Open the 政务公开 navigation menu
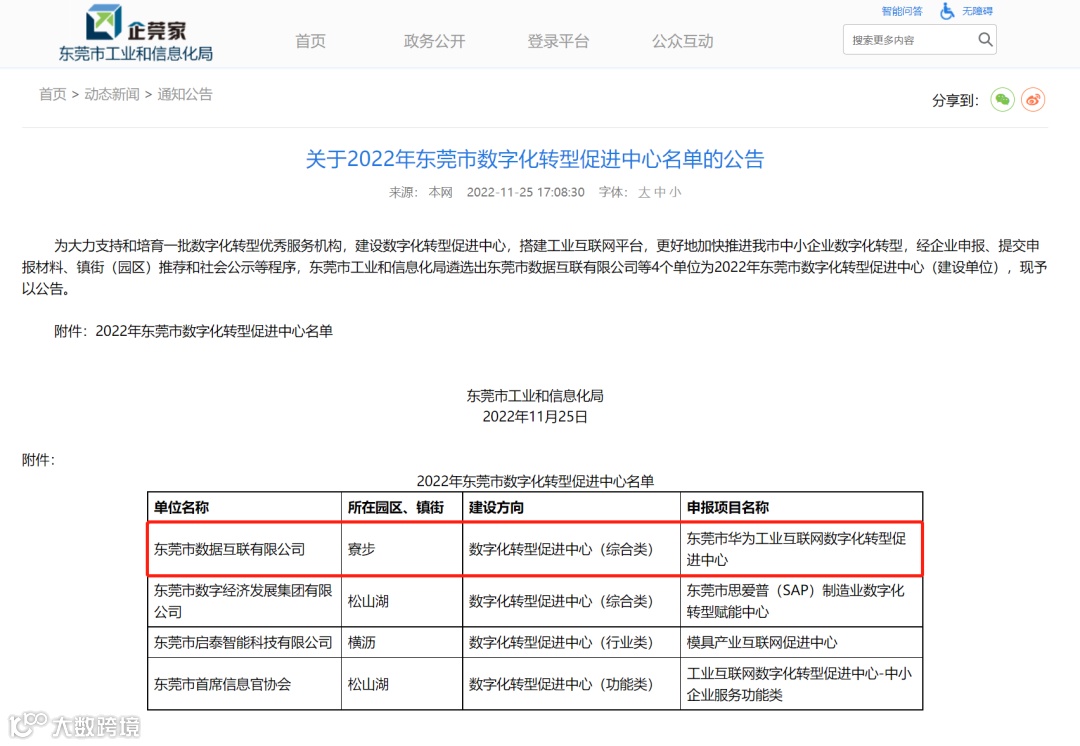Viewport: 1080px width, 746px height. coord(435,41)
